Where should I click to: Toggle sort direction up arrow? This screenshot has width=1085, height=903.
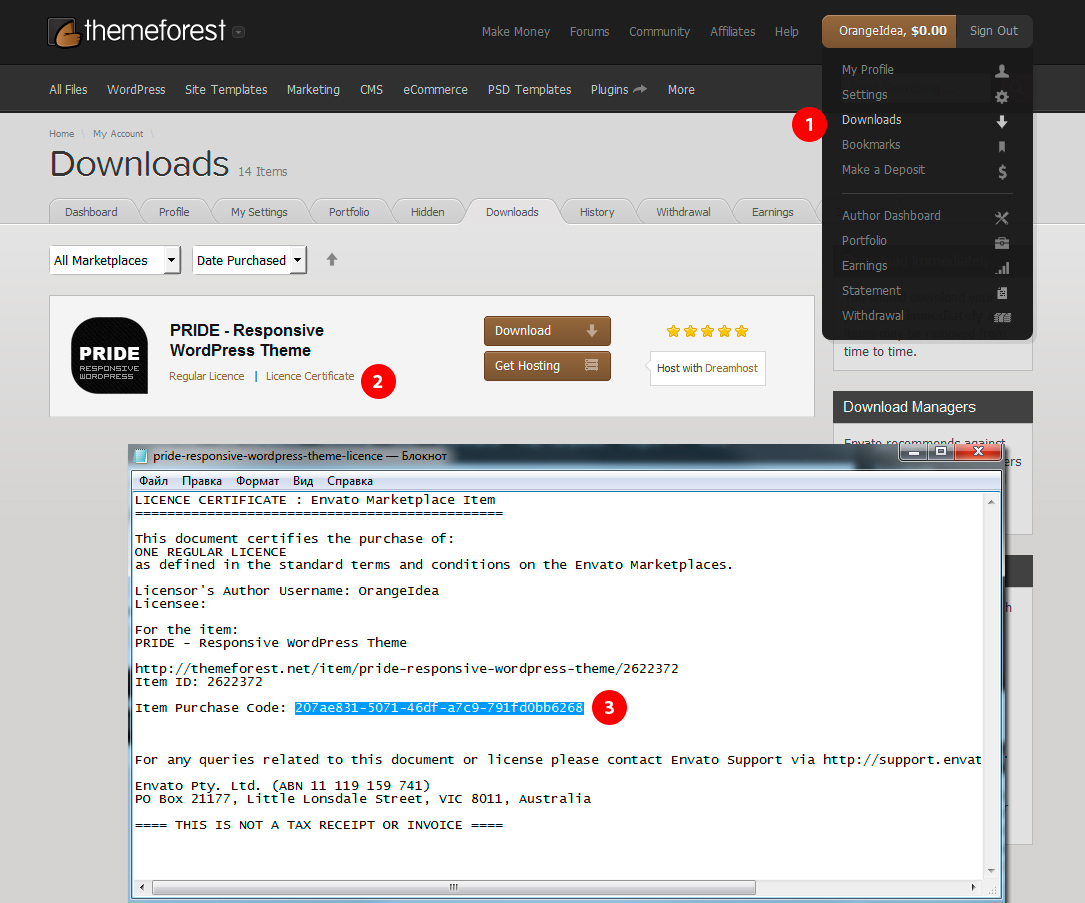[331, 259]
